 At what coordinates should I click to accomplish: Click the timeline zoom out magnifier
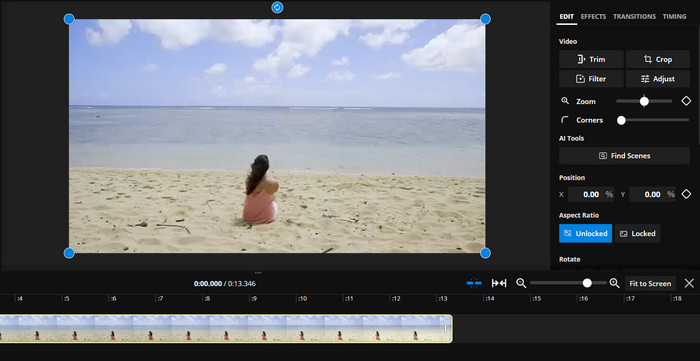coord(521,283)
